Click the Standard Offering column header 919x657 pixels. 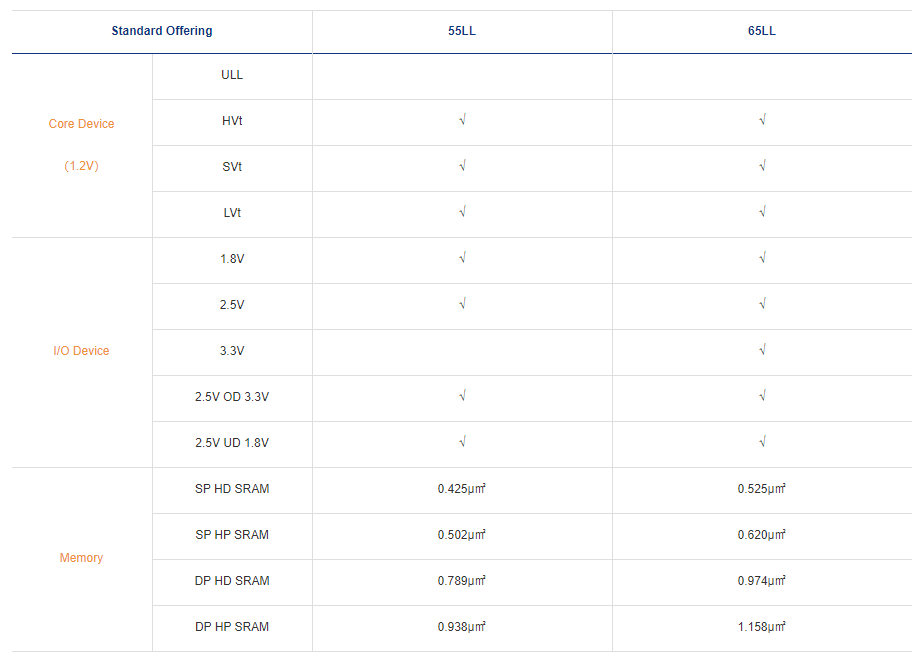[x=162, y=31]
